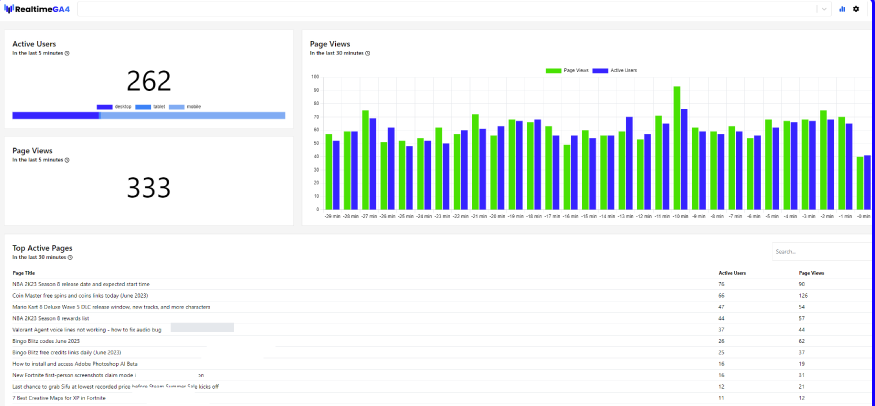Image resolution: width=875 pixels, height=406 pixels.
Task: Open Bingo Blitz free credits links row
Action: pyautogui.click(x=438, y=352)
